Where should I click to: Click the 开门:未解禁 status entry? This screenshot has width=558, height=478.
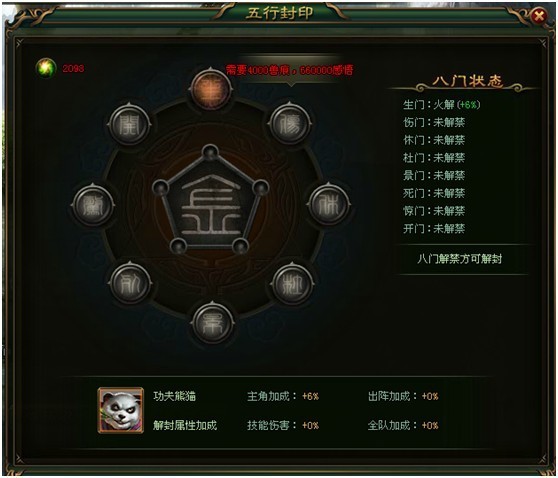pos(434,229)
